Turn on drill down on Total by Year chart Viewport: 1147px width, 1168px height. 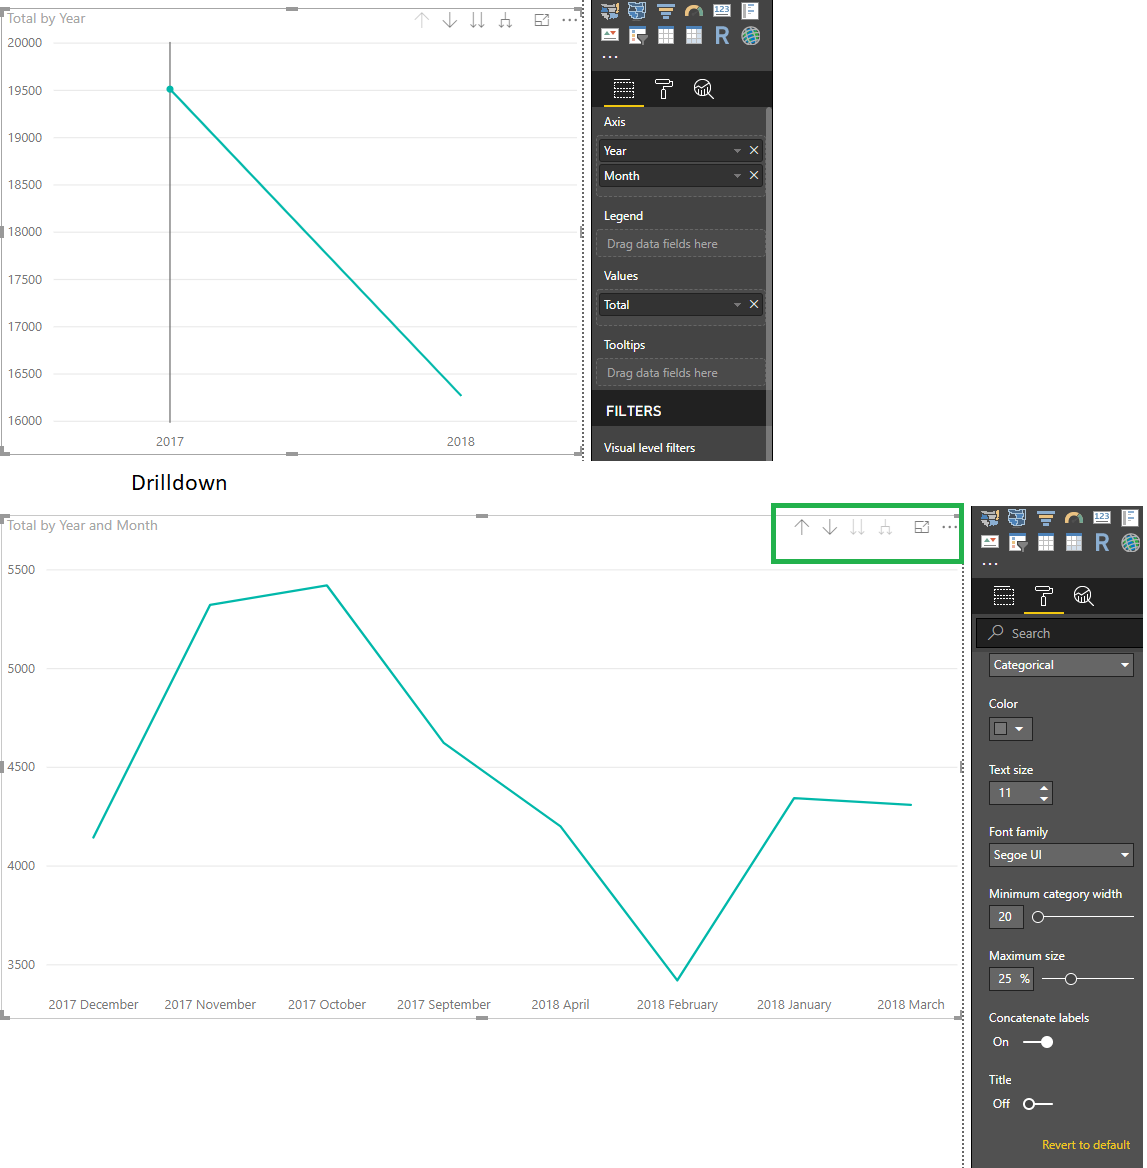(449, 20)
